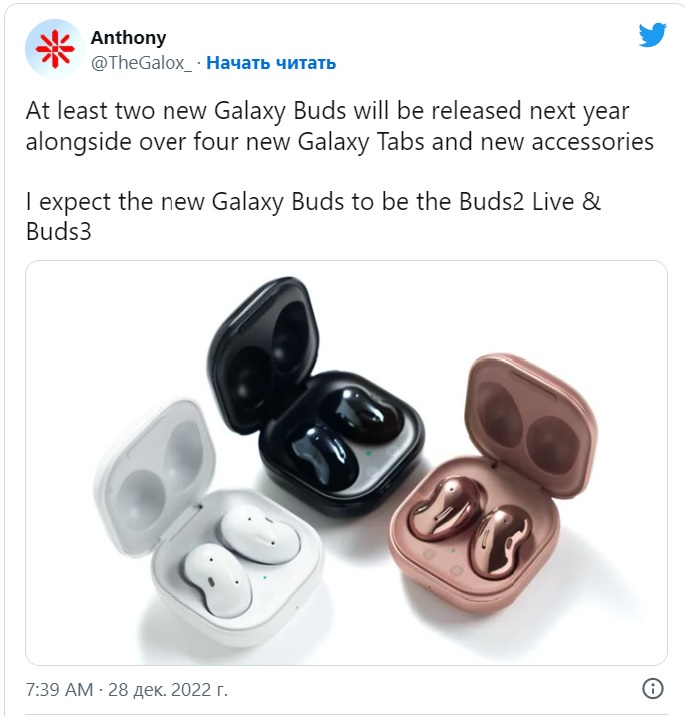The height and width of the screenshot is (716, 687).
Task: Click the tweet text starting 'At least two'
Action: (x=339, y=126)
